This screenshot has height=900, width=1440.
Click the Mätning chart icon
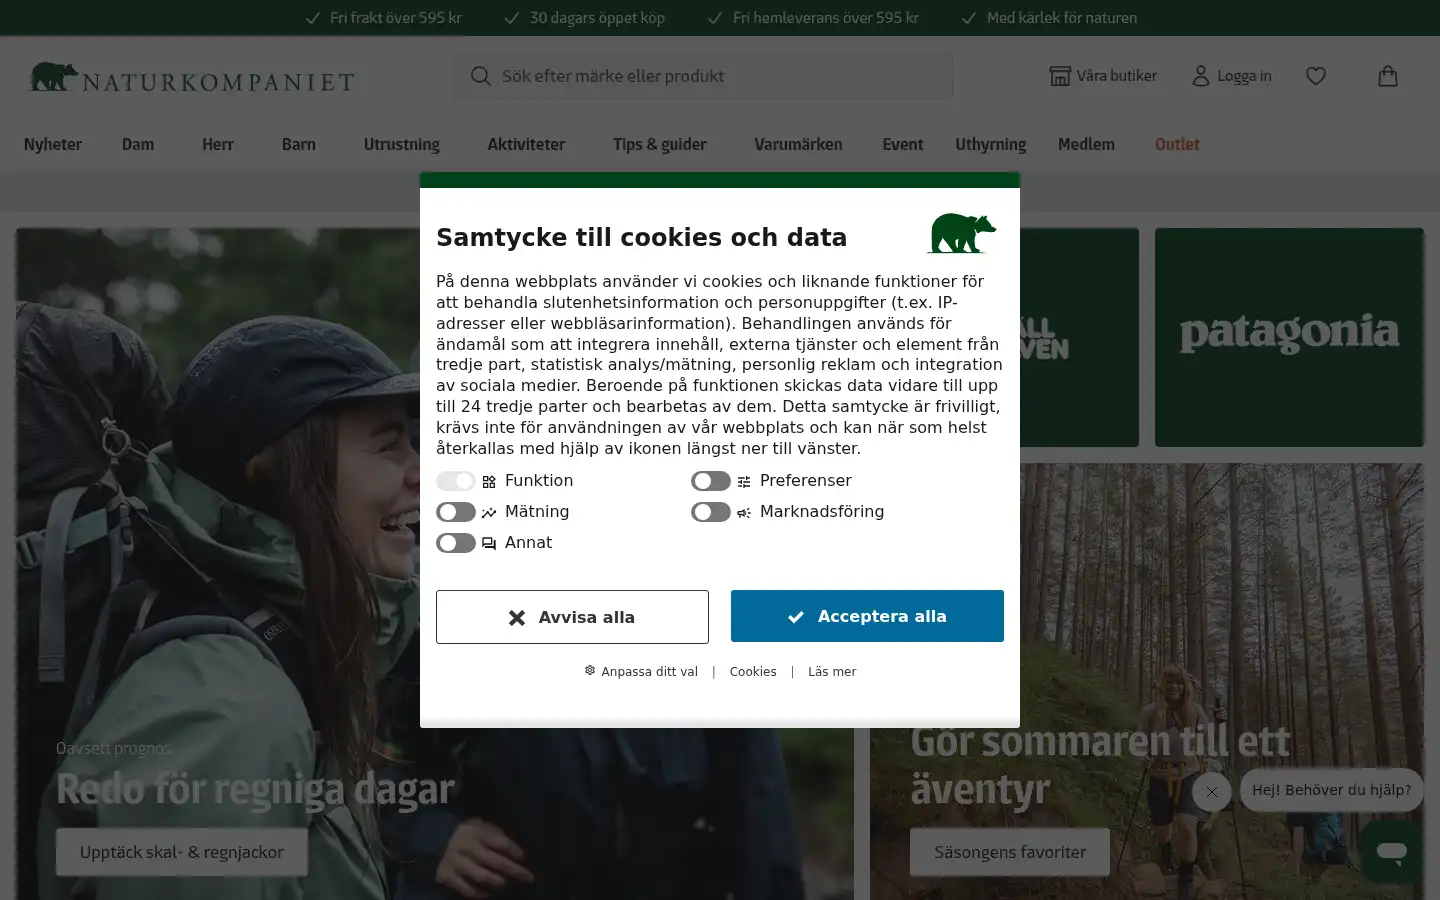point(489,513)
